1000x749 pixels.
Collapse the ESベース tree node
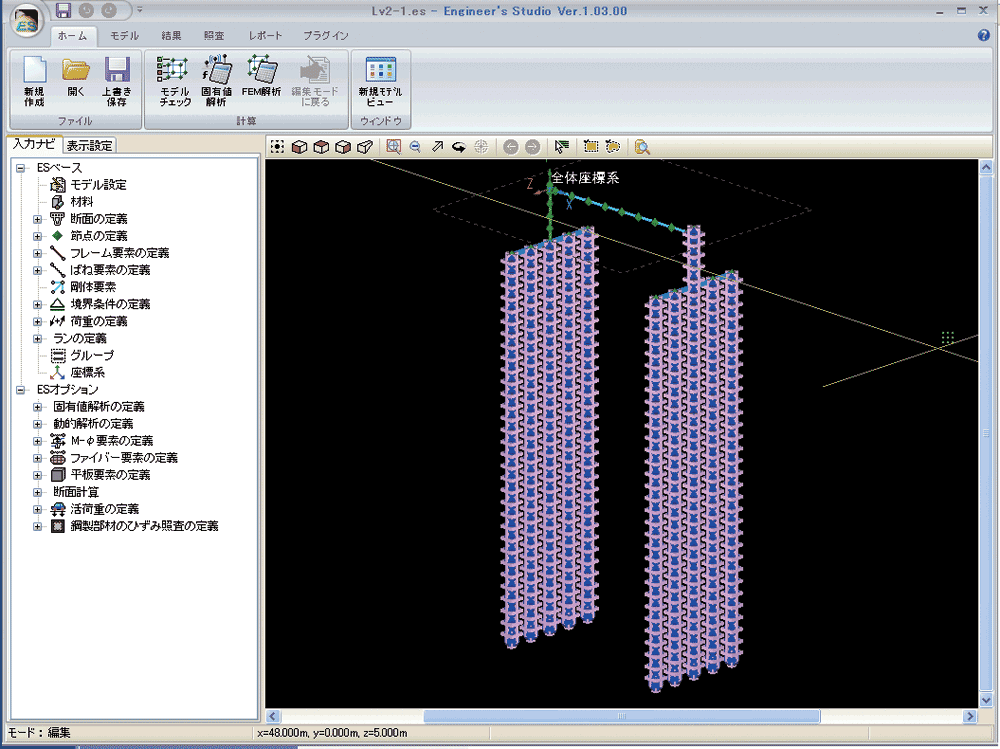coord(20,168)
